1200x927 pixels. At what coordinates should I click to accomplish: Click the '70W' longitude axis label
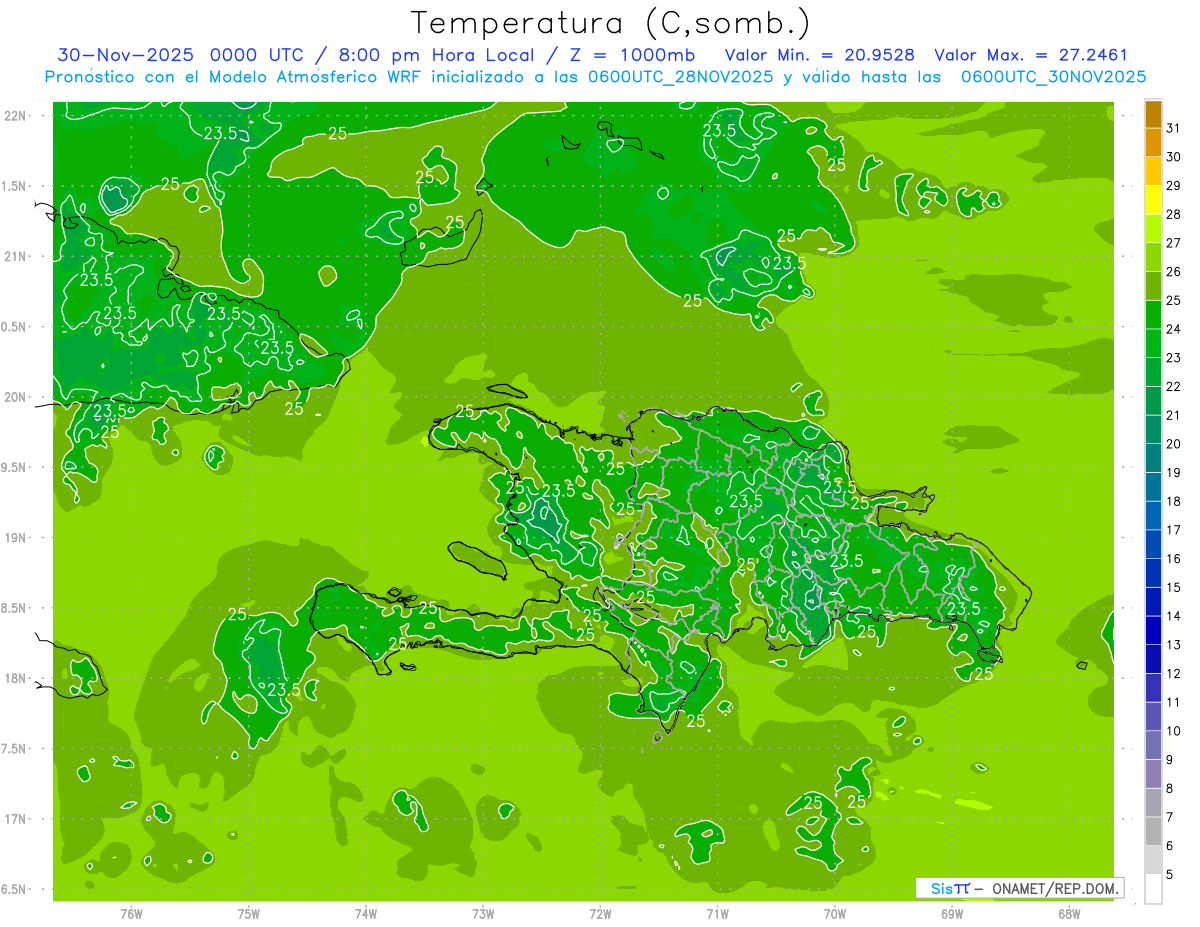[x=835, y=913]
